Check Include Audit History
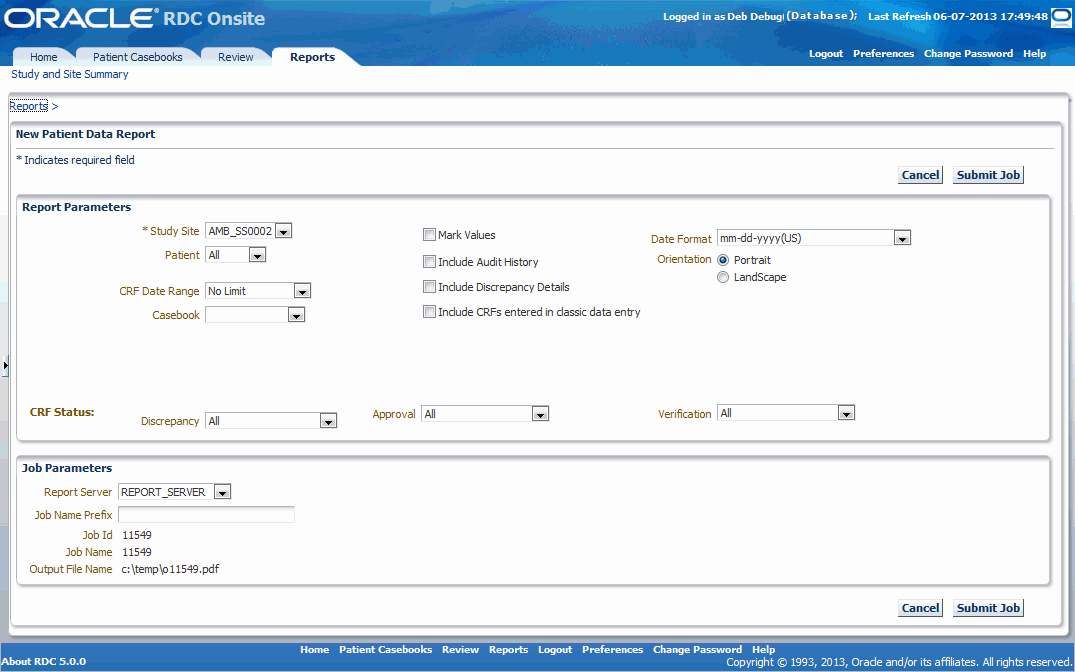The height and width of the screenshot is (672, 1075). (429, 261)
